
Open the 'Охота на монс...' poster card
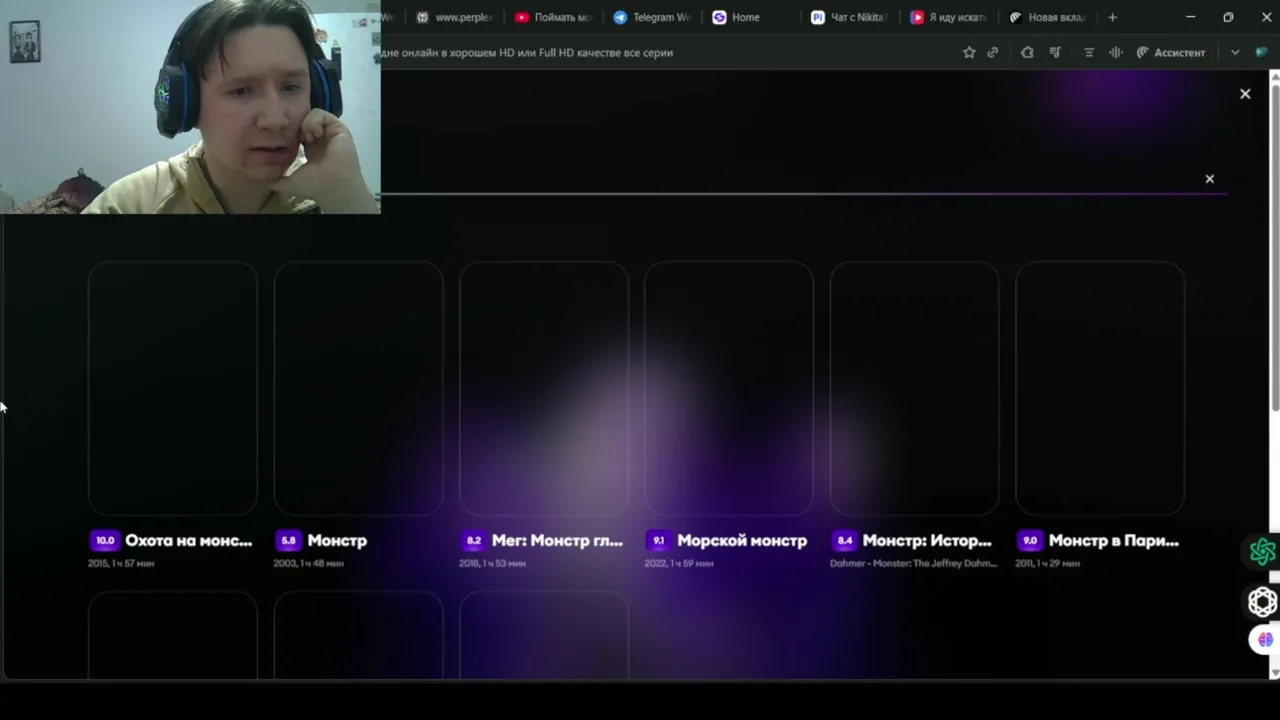click(x=172, y=388)
